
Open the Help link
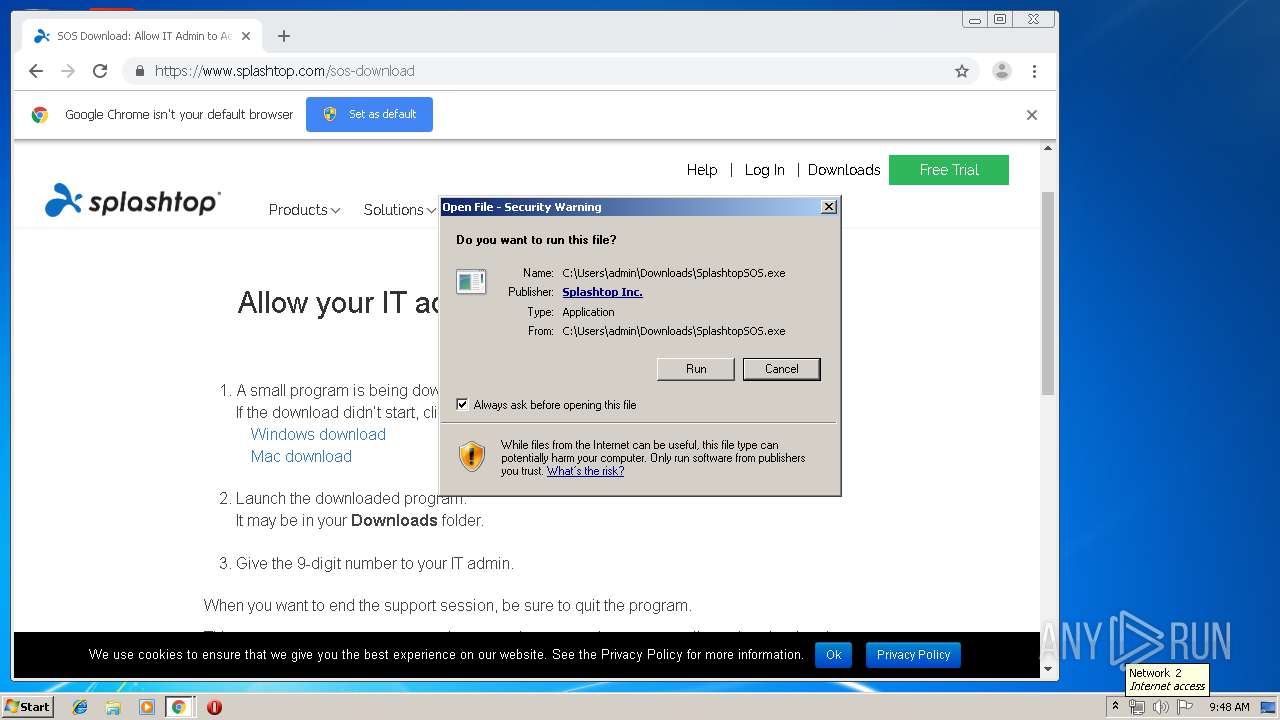(x=702, y=170)
